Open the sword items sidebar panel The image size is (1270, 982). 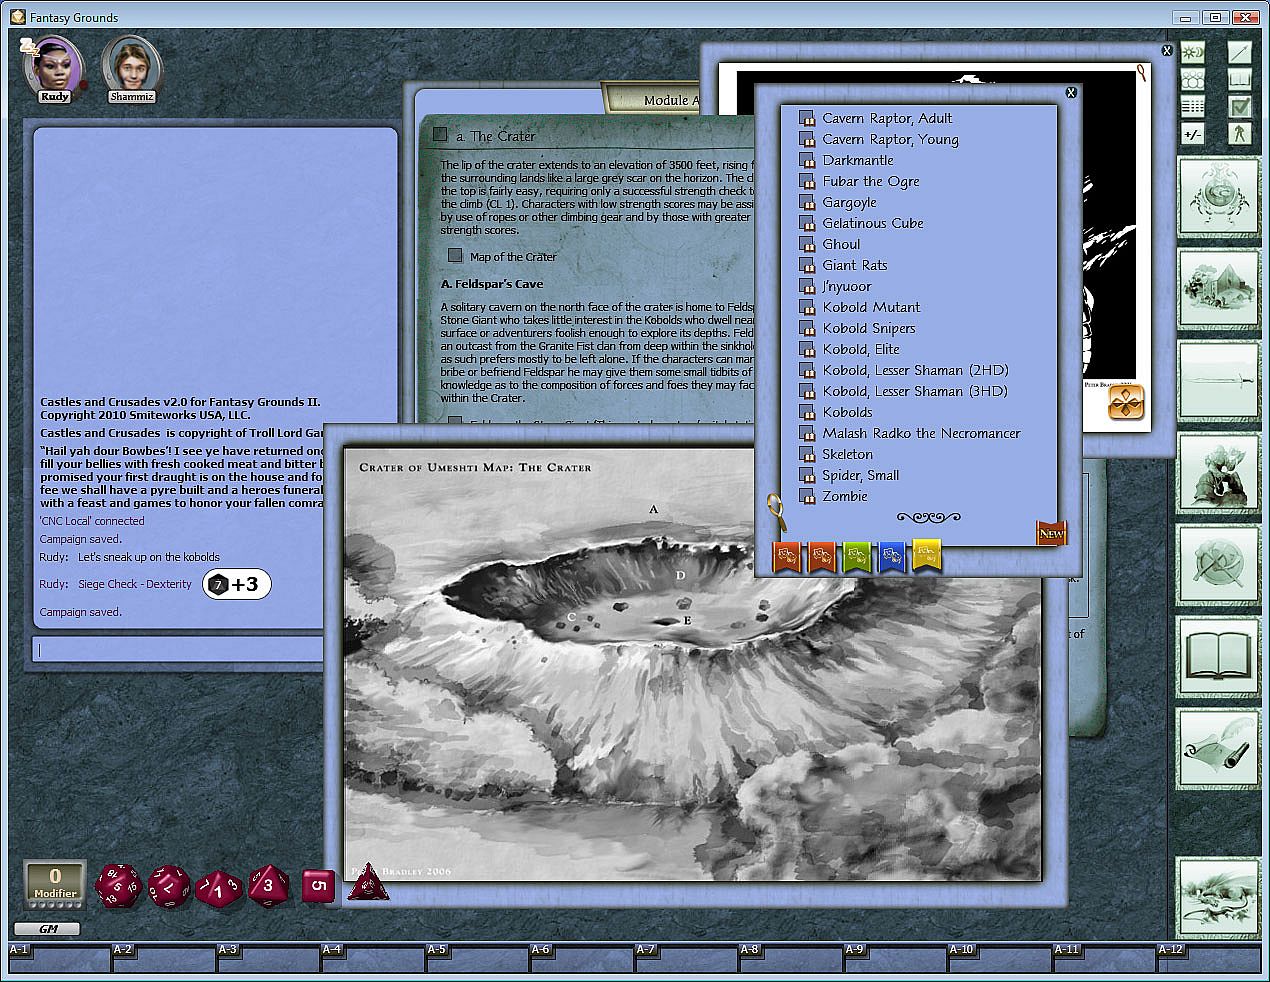pyautogui.click(x=1217, y=380)
